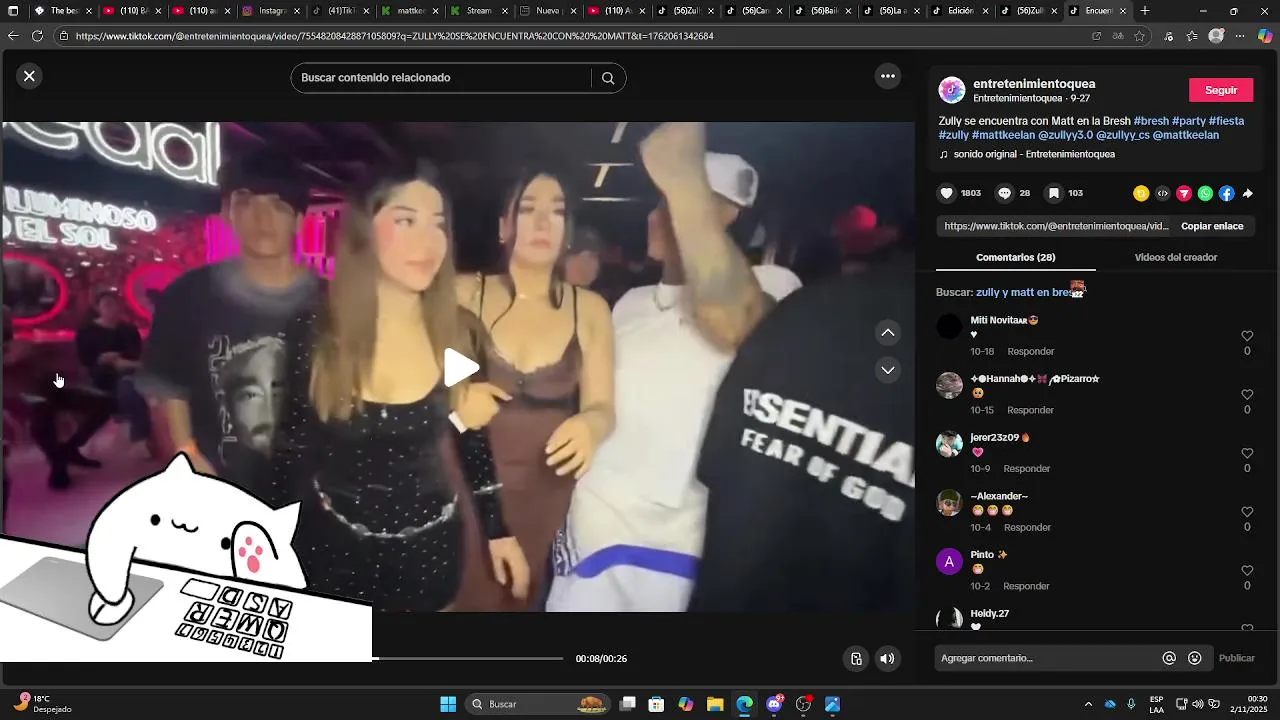Switch to Comentarios (28) tab
1280x720 pixels.
tap(1016, 257)
